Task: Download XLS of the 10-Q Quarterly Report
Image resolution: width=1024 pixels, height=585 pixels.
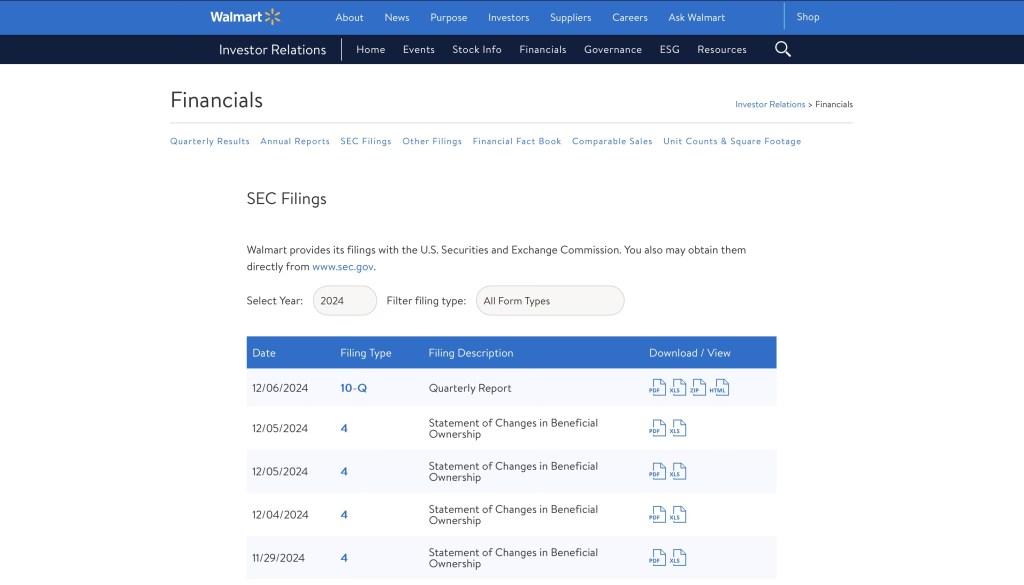Action: point(679,388)
